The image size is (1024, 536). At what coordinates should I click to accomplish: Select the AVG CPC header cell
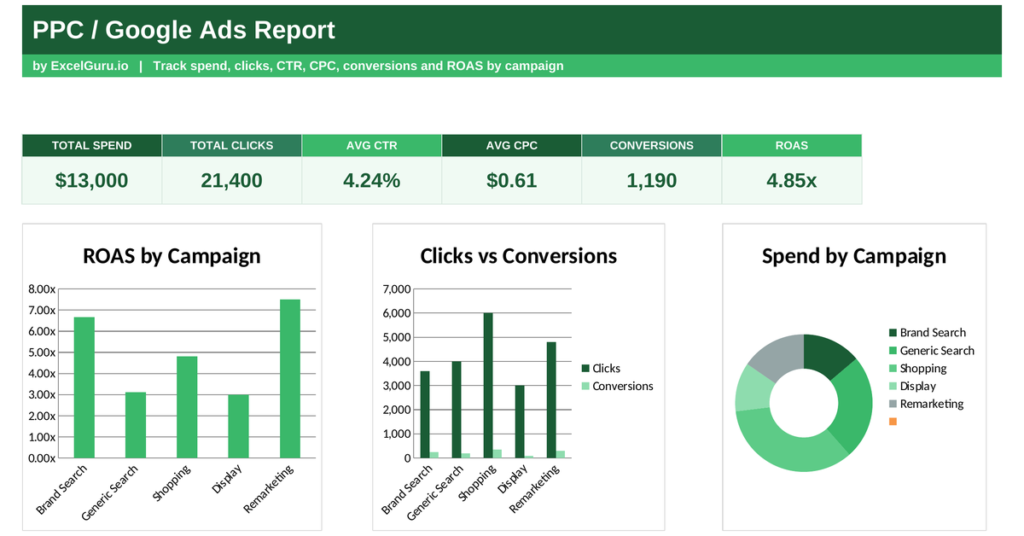(511, 146)
